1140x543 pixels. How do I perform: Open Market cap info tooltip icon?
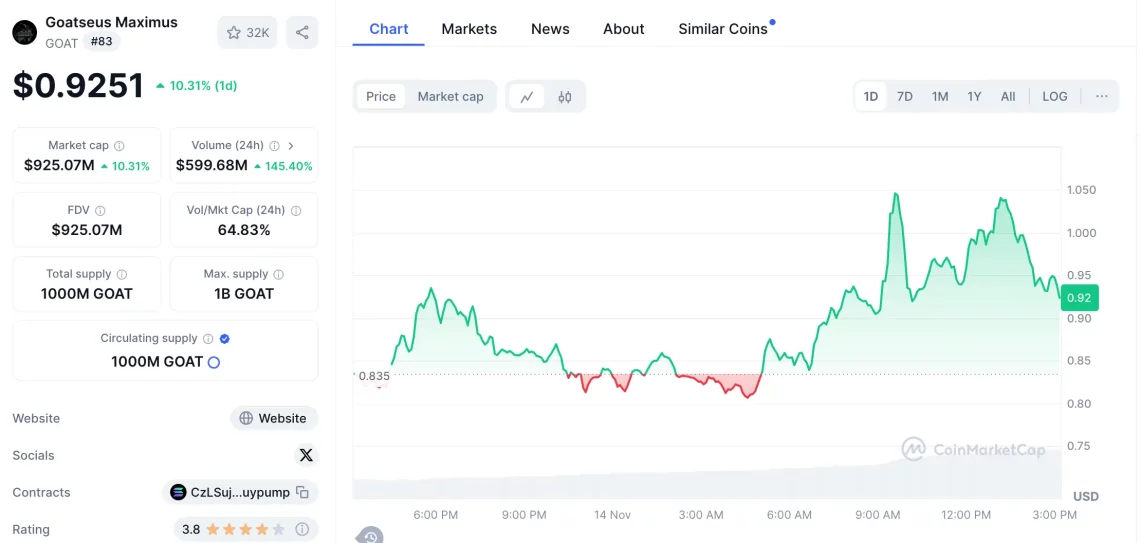pos(119,146)
